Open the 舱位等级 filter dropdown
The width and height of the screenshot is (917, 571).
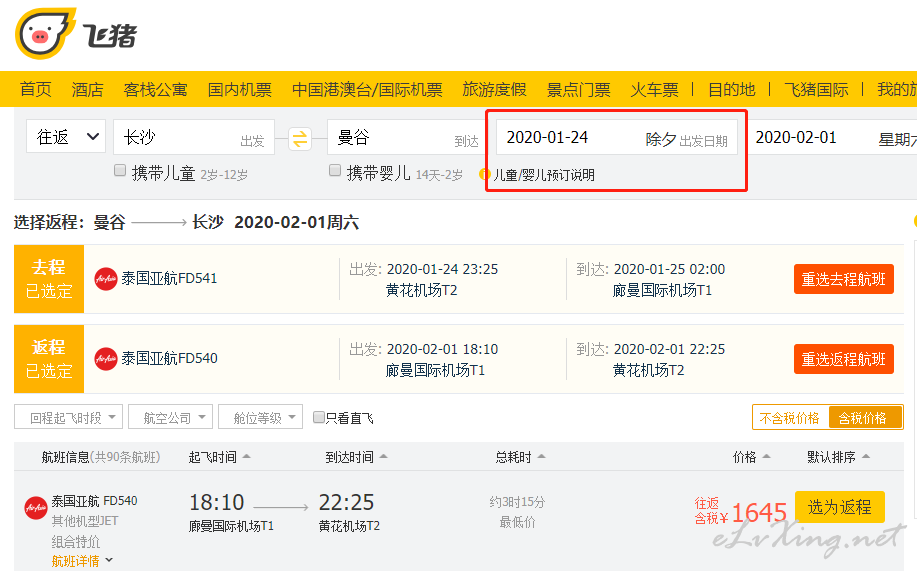coord(261,418)
